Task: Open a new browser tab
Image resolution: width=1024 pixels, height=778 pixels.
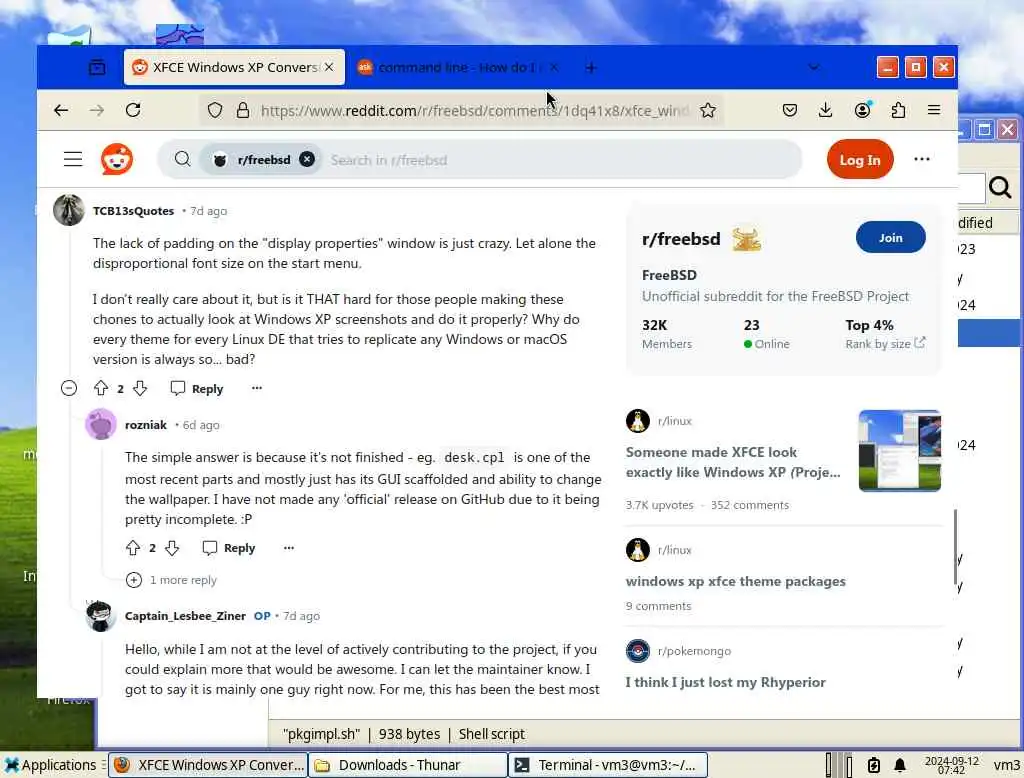Action: pyautogui.click(x=590, y=67)
